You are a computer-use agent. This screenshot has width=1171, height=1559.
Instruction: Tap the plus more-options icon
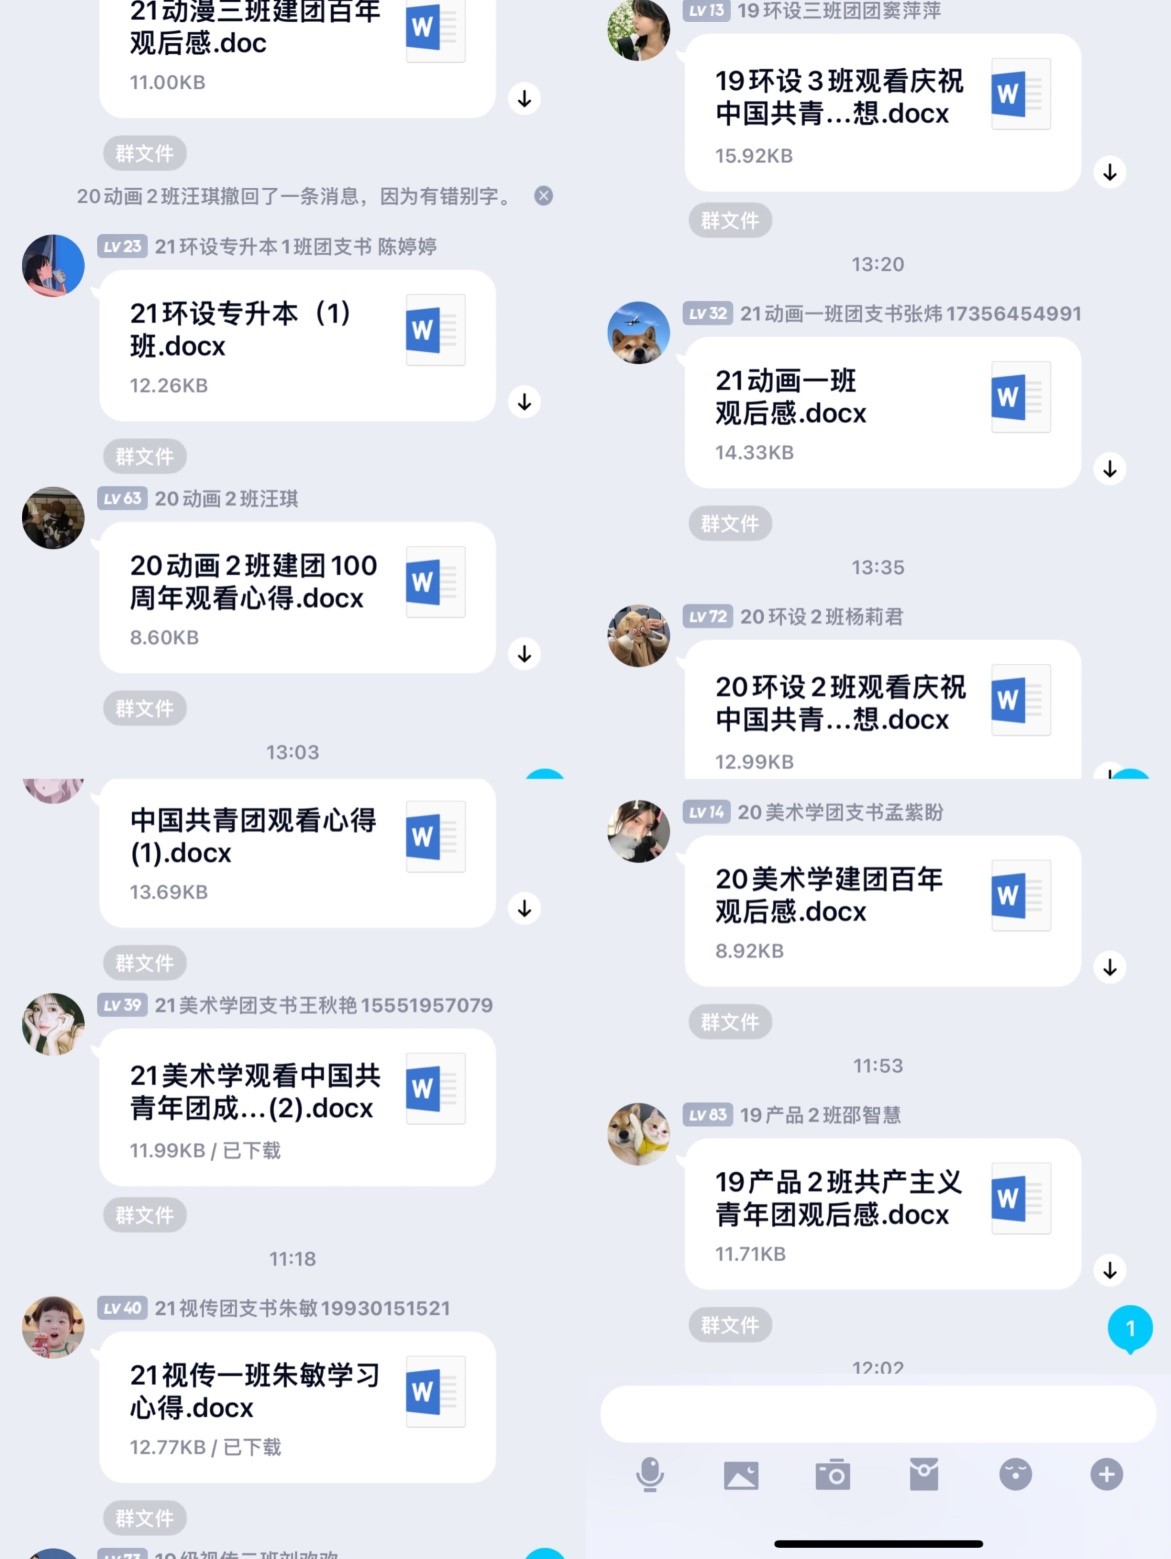[x=1107, y=1474]
